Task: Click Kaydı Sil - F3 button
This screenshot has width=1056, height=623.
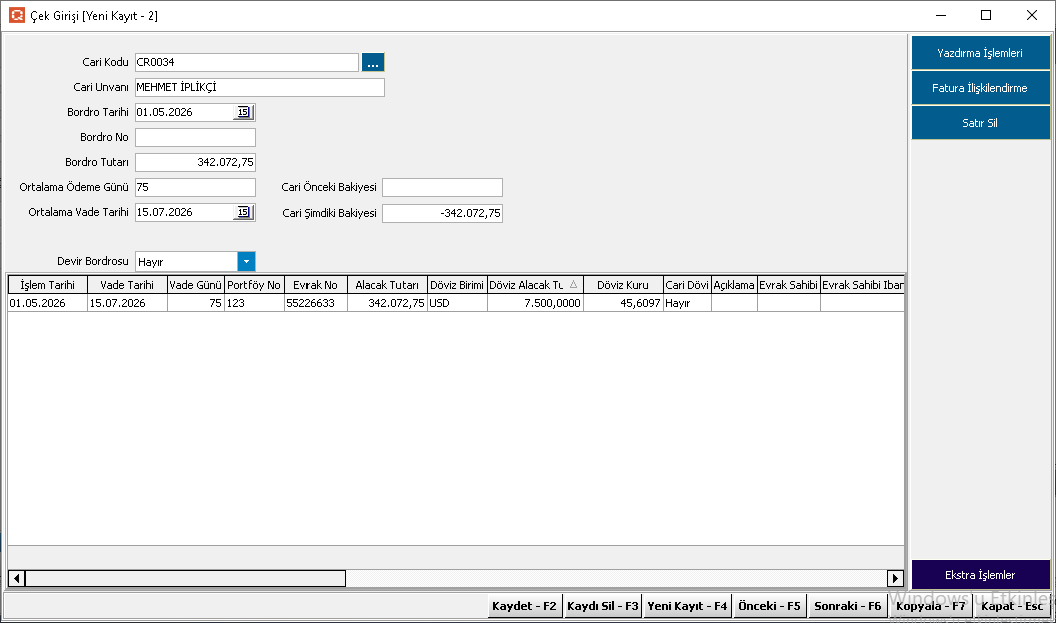Action: point(603,606)
